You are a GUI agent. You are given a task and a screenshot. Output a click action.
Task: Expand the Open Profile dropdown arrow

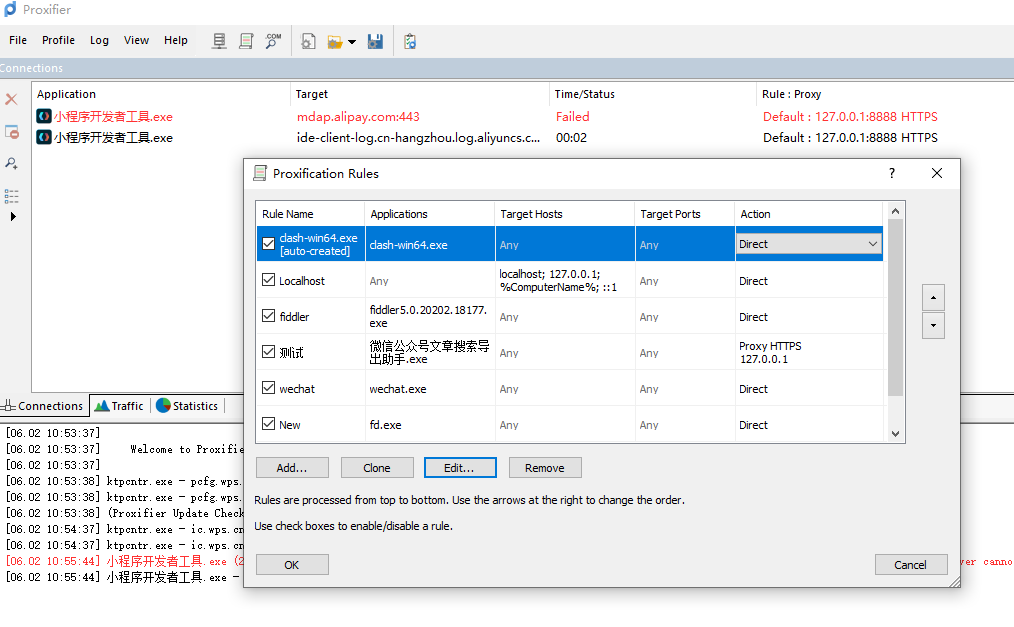click(x=352, y=42)
